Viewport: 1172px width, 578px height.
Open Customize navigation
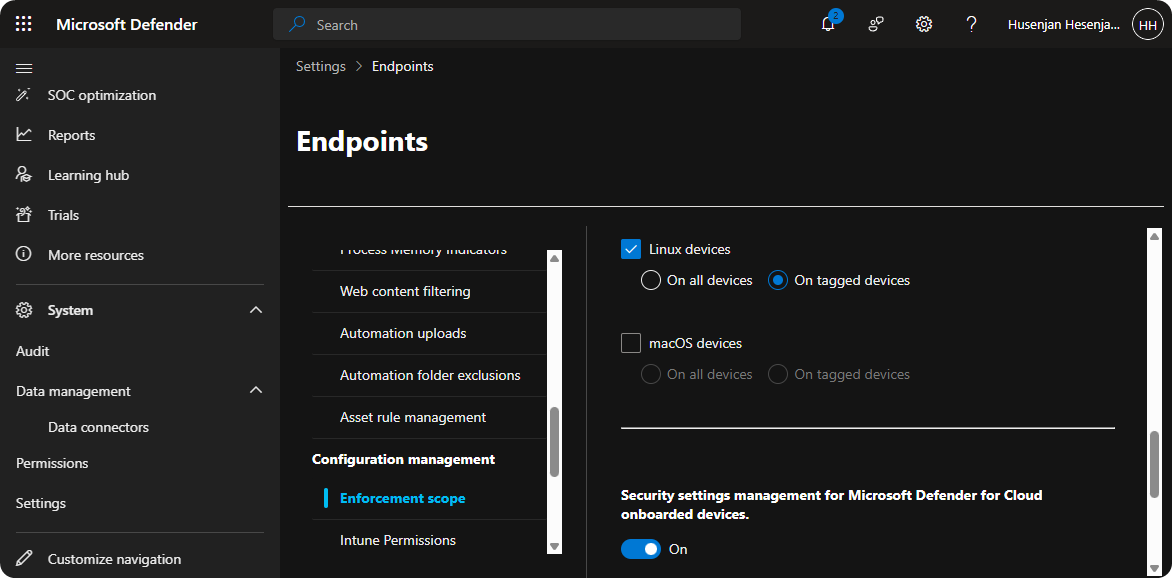click(x=114, y=559)
